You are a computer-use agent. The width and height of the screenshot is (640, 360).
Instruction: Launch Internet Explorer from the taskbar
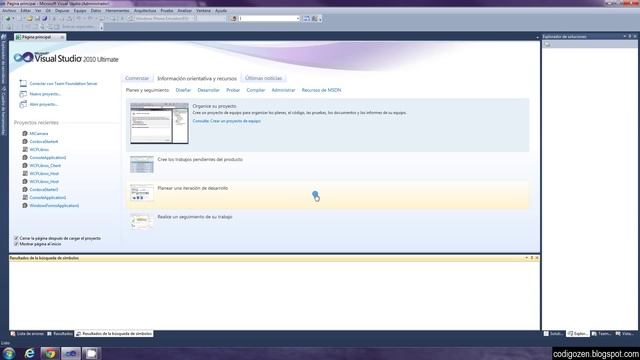pyautogui.click(x=29, y=353)
